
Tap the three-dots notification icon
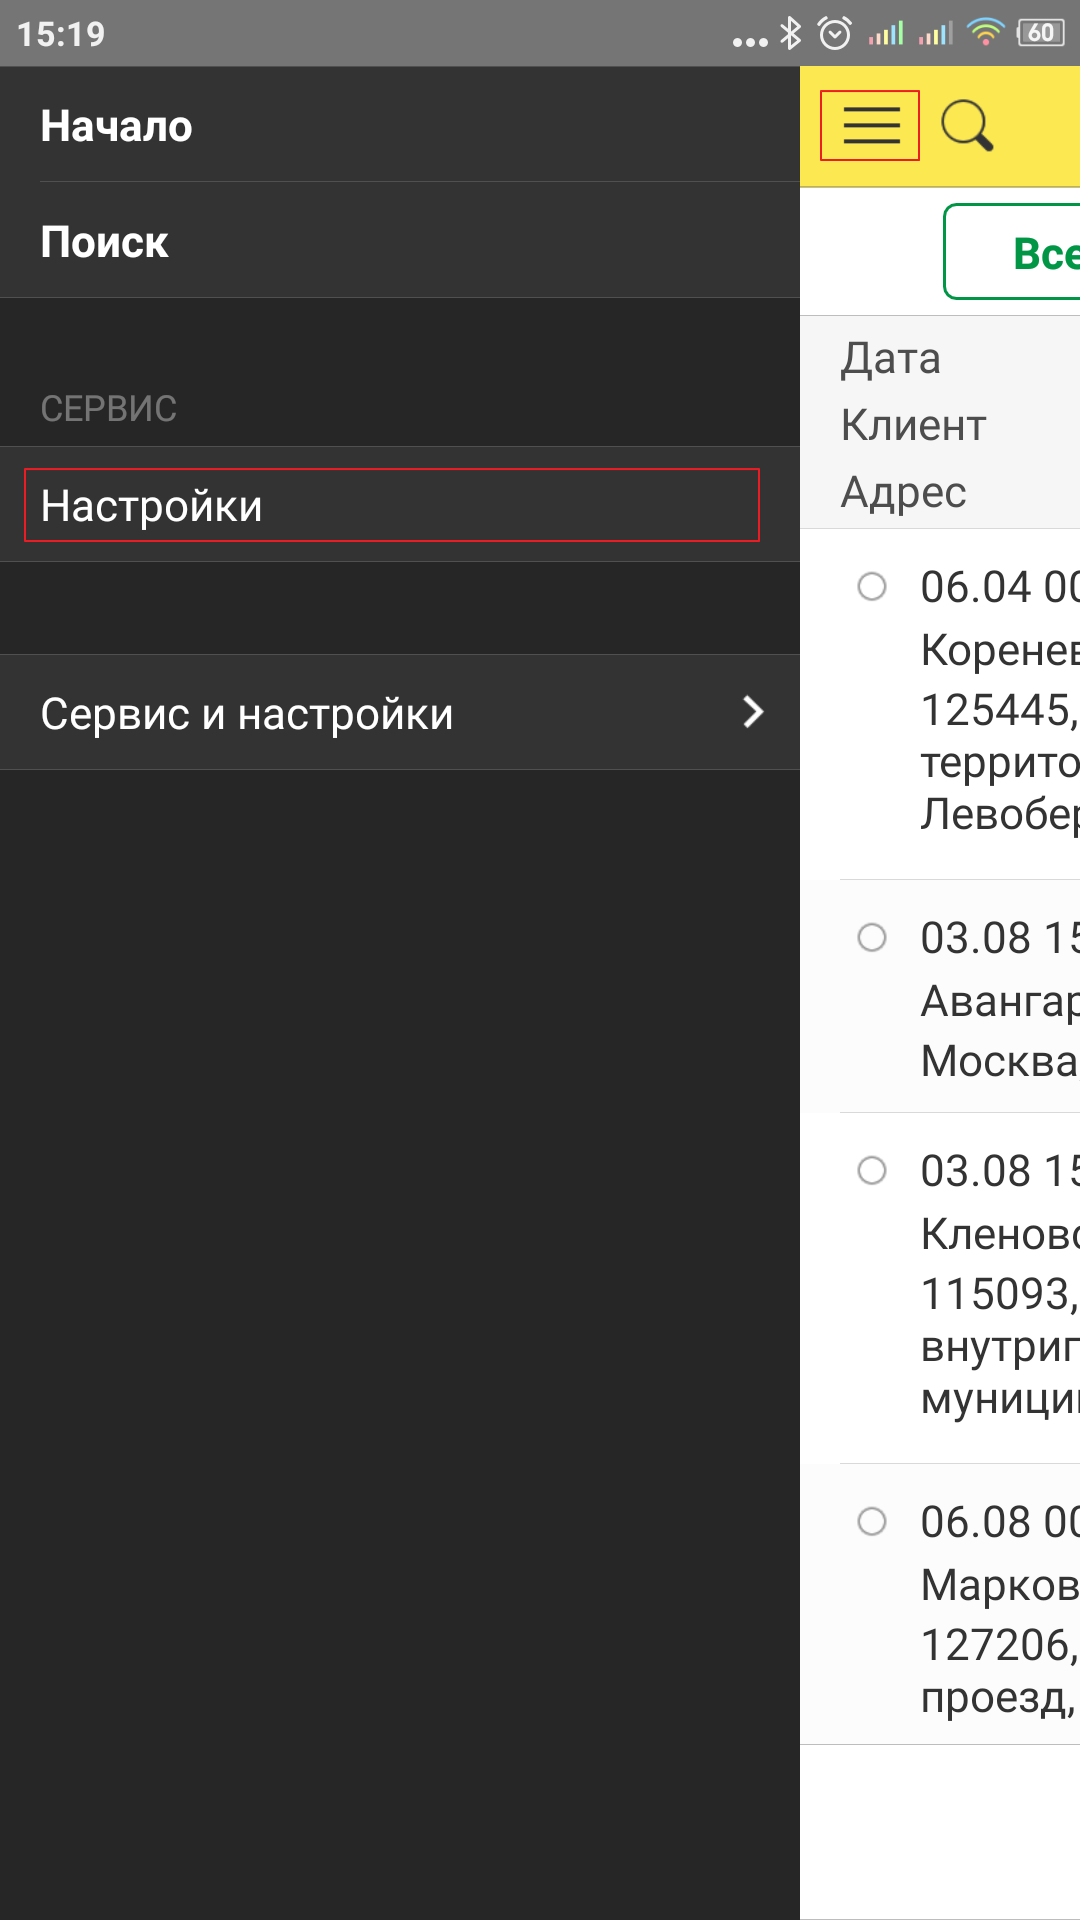[x=750, y=42]
